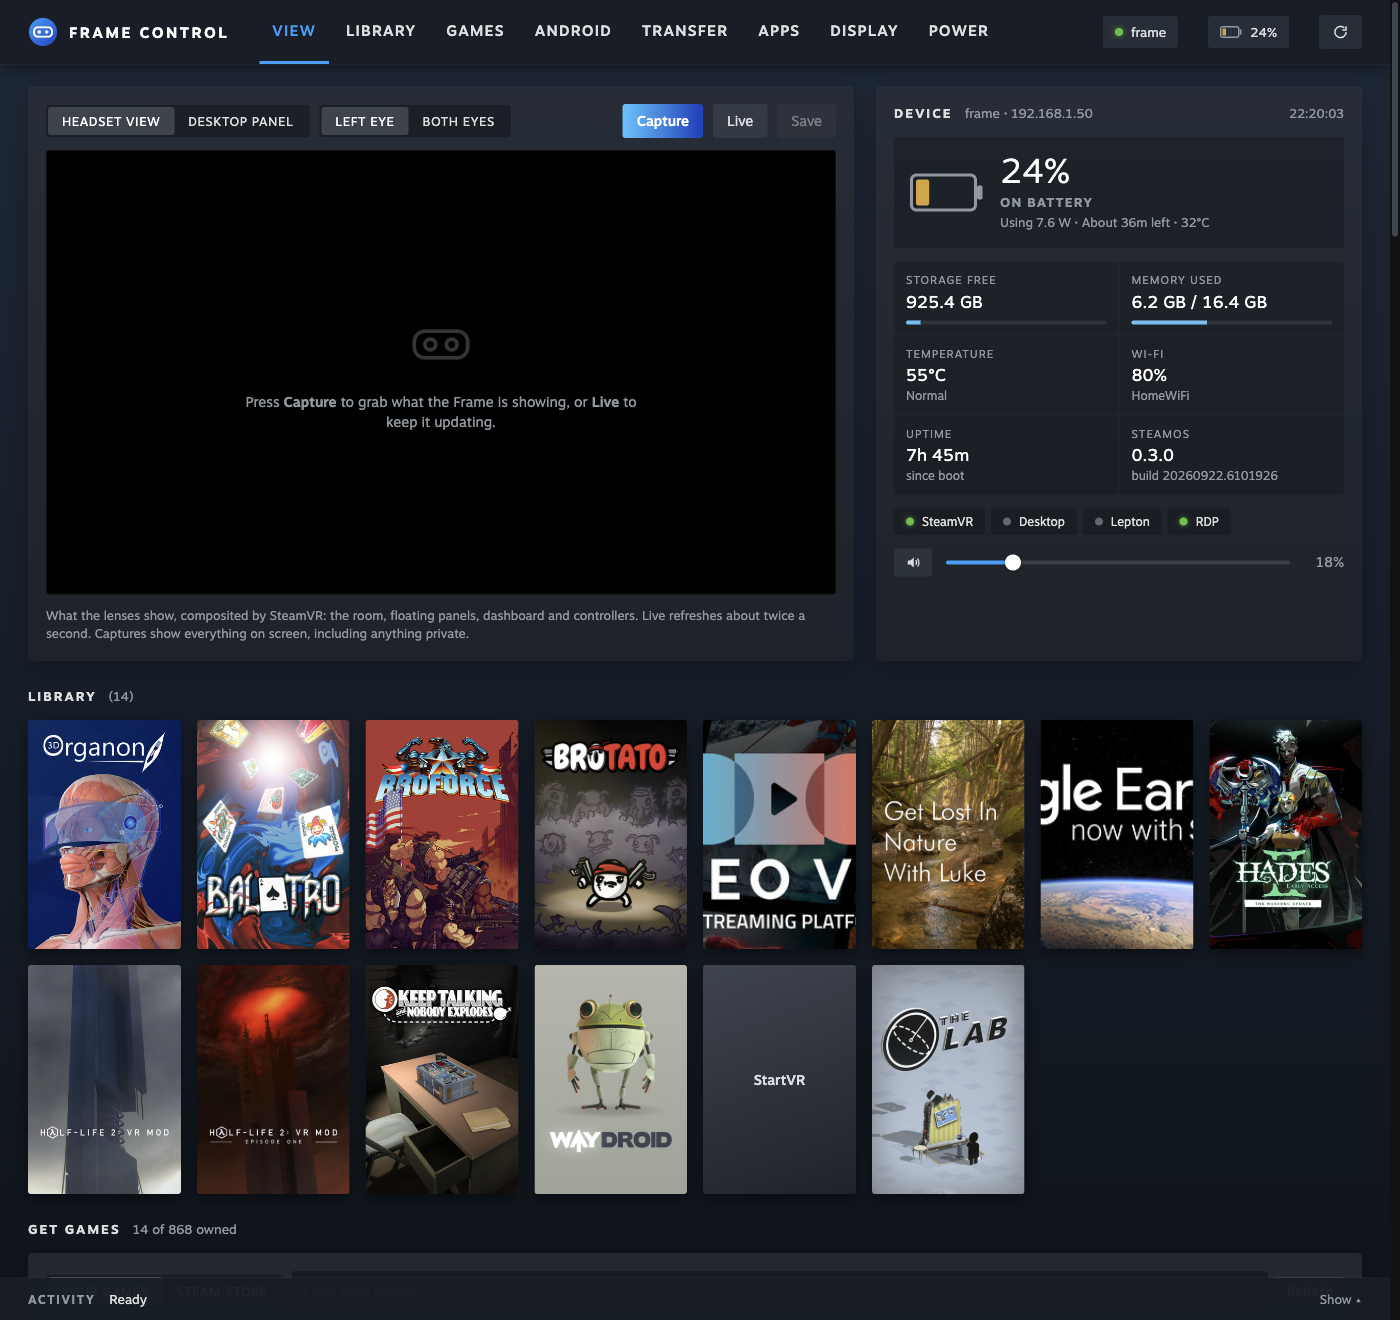Toggle the Lepton service chip

[1122, 522]
